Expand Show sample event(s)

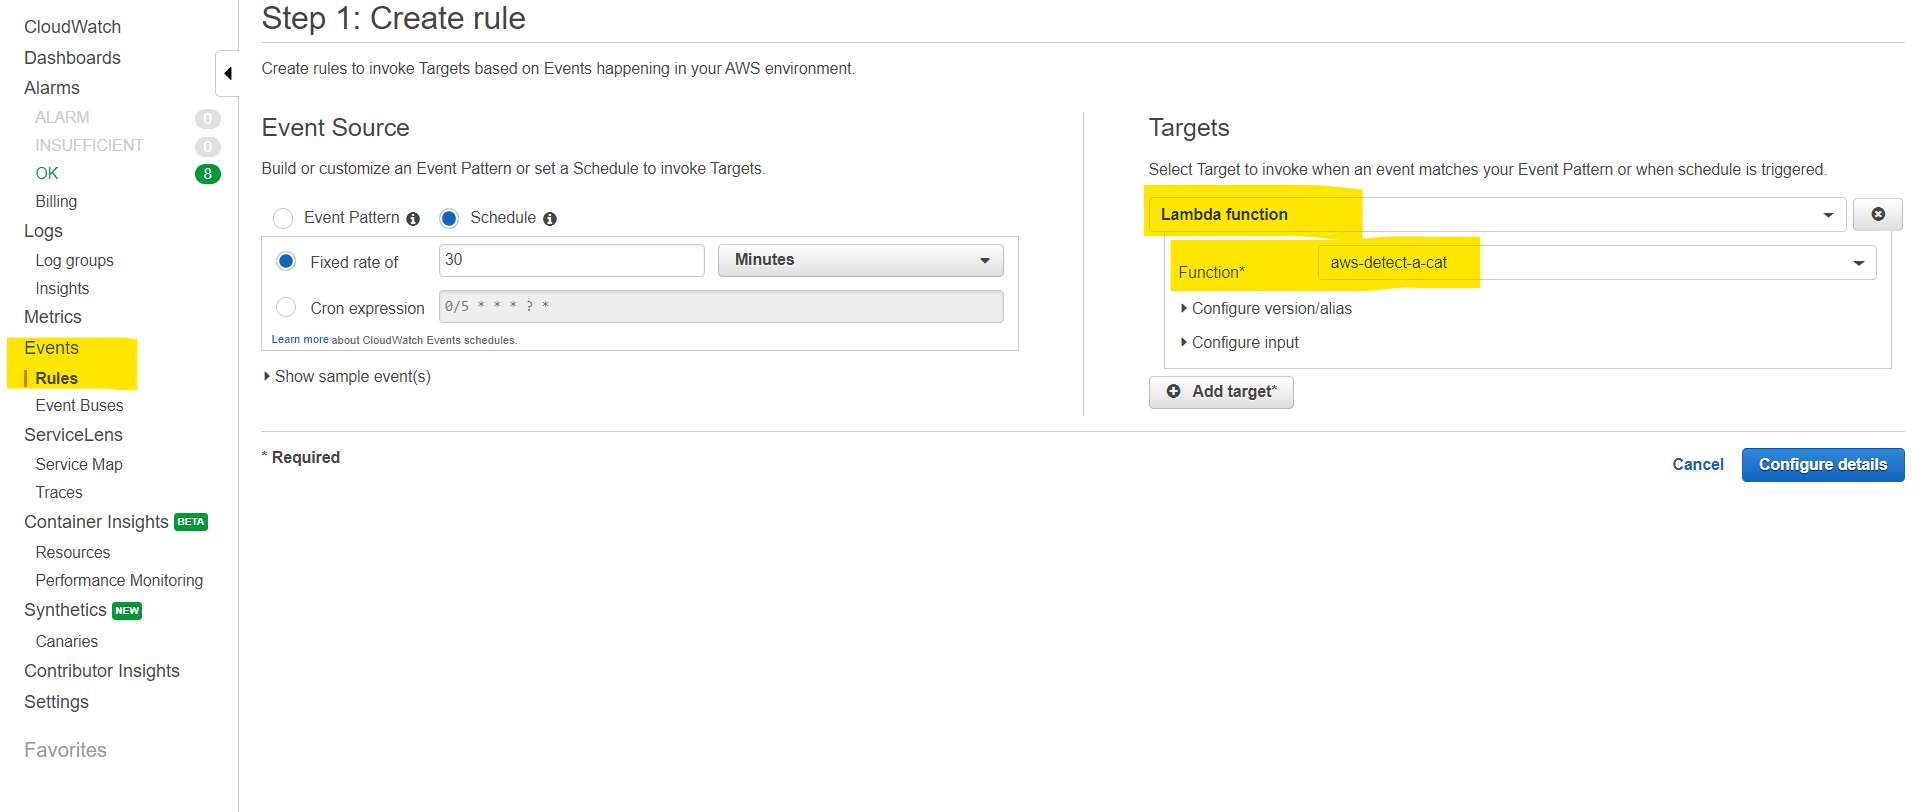(x=351, y=377)
